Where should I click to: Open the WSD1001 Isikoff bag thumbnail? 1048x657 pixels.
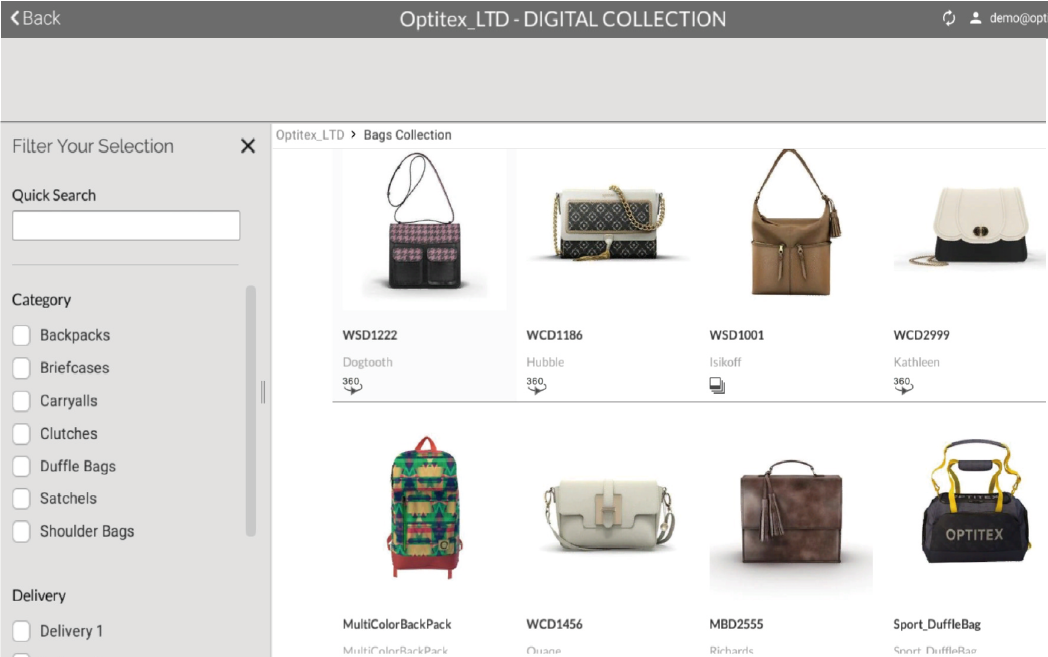coord(791,223)
